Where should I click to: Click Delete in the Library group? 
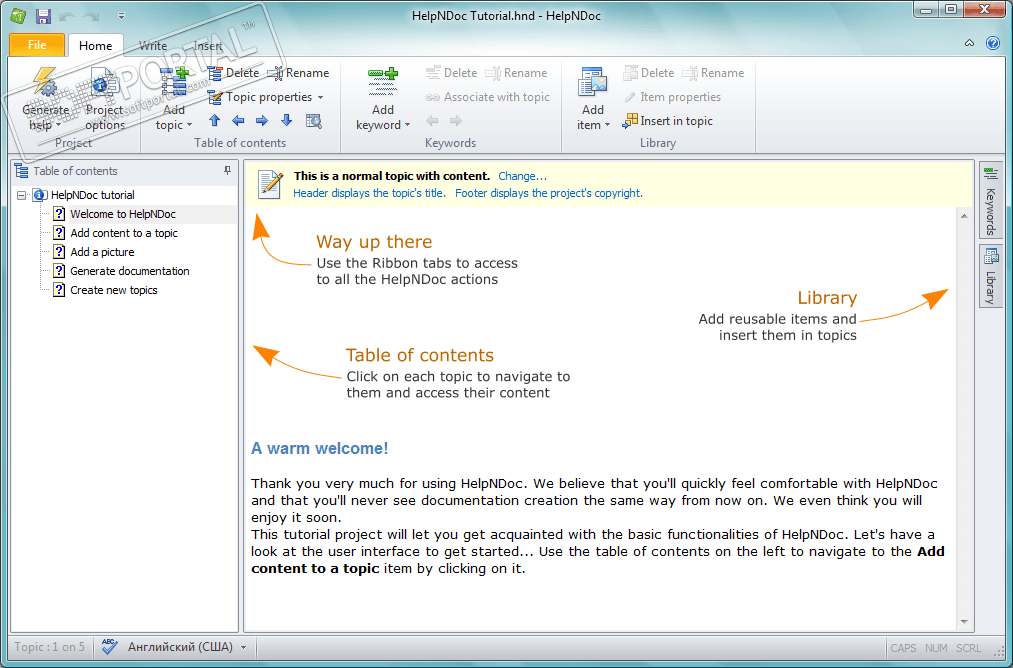pyautogui.click(x=649, y=73)
